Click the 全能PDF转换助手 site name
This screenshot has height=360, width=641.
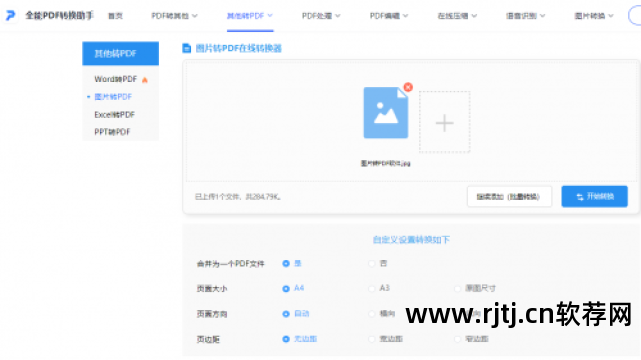tap(60, 16)
